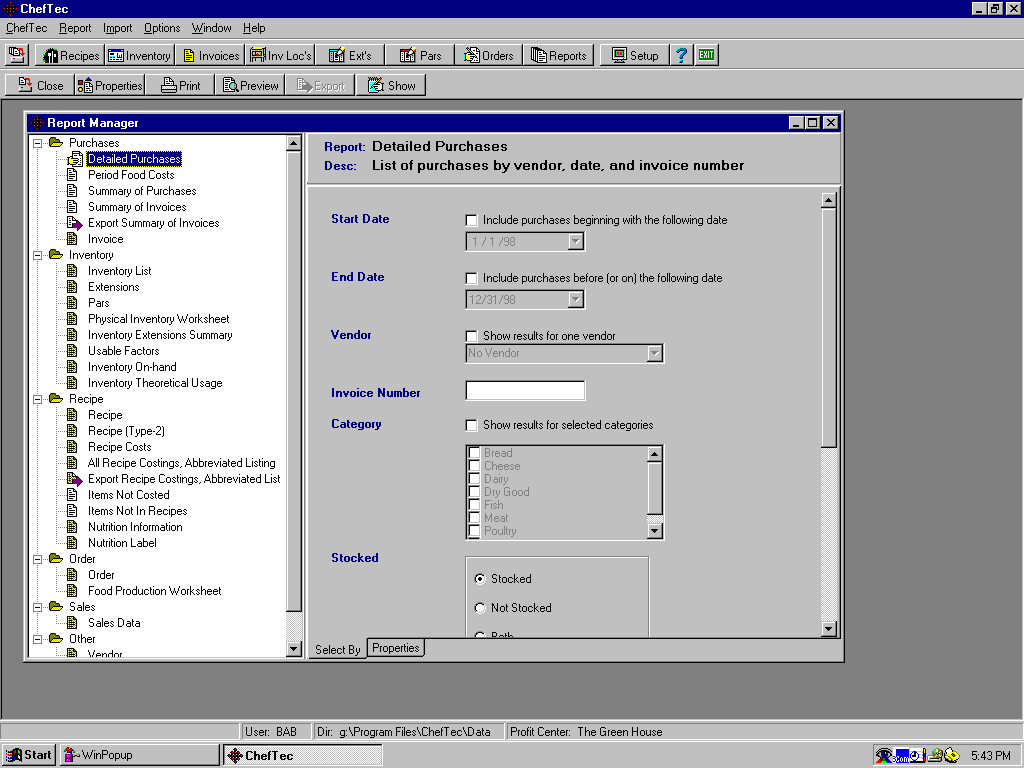Screen dimensions: 1024x768
Task: Open the Recipes module from toolbar
Action: coord(71,56)
